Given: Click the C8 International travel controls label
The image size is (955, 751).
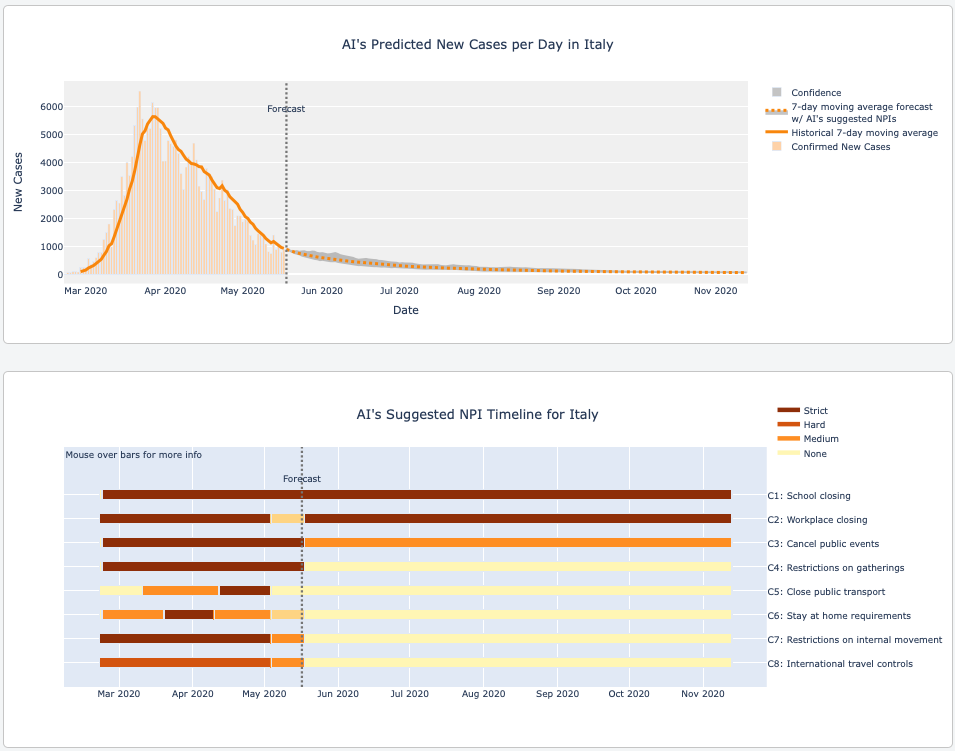Looking at the screenshot, I should (x=849, y=664).
